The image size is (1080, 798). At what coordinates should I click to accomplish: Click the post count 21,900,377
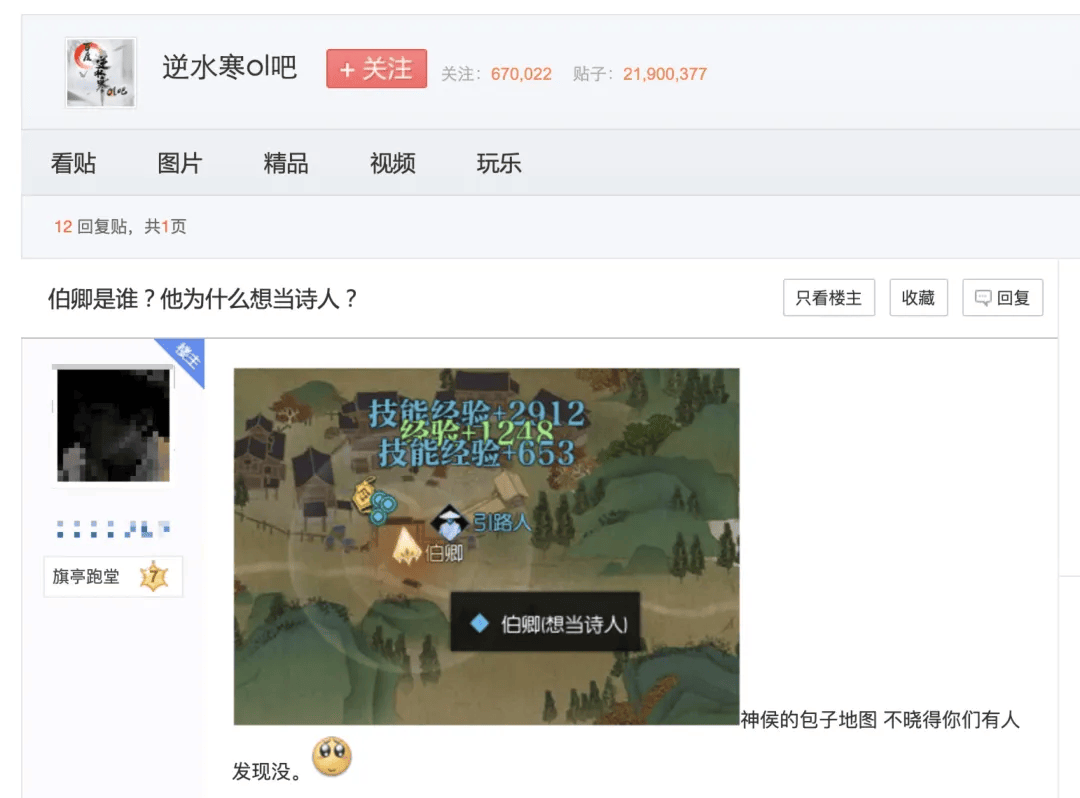click(x=665, y=74)
